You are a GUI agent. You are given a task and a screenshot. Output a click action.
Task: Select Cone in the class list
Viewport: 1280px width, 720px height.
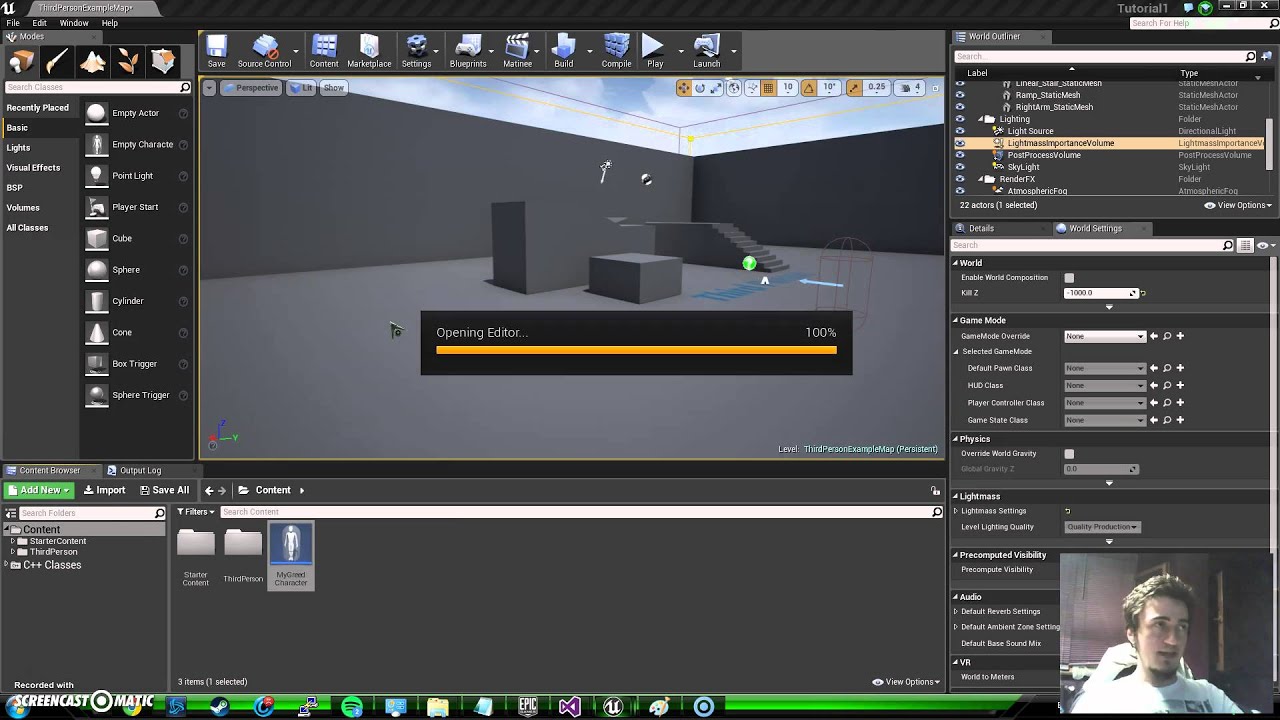point(137,332)
